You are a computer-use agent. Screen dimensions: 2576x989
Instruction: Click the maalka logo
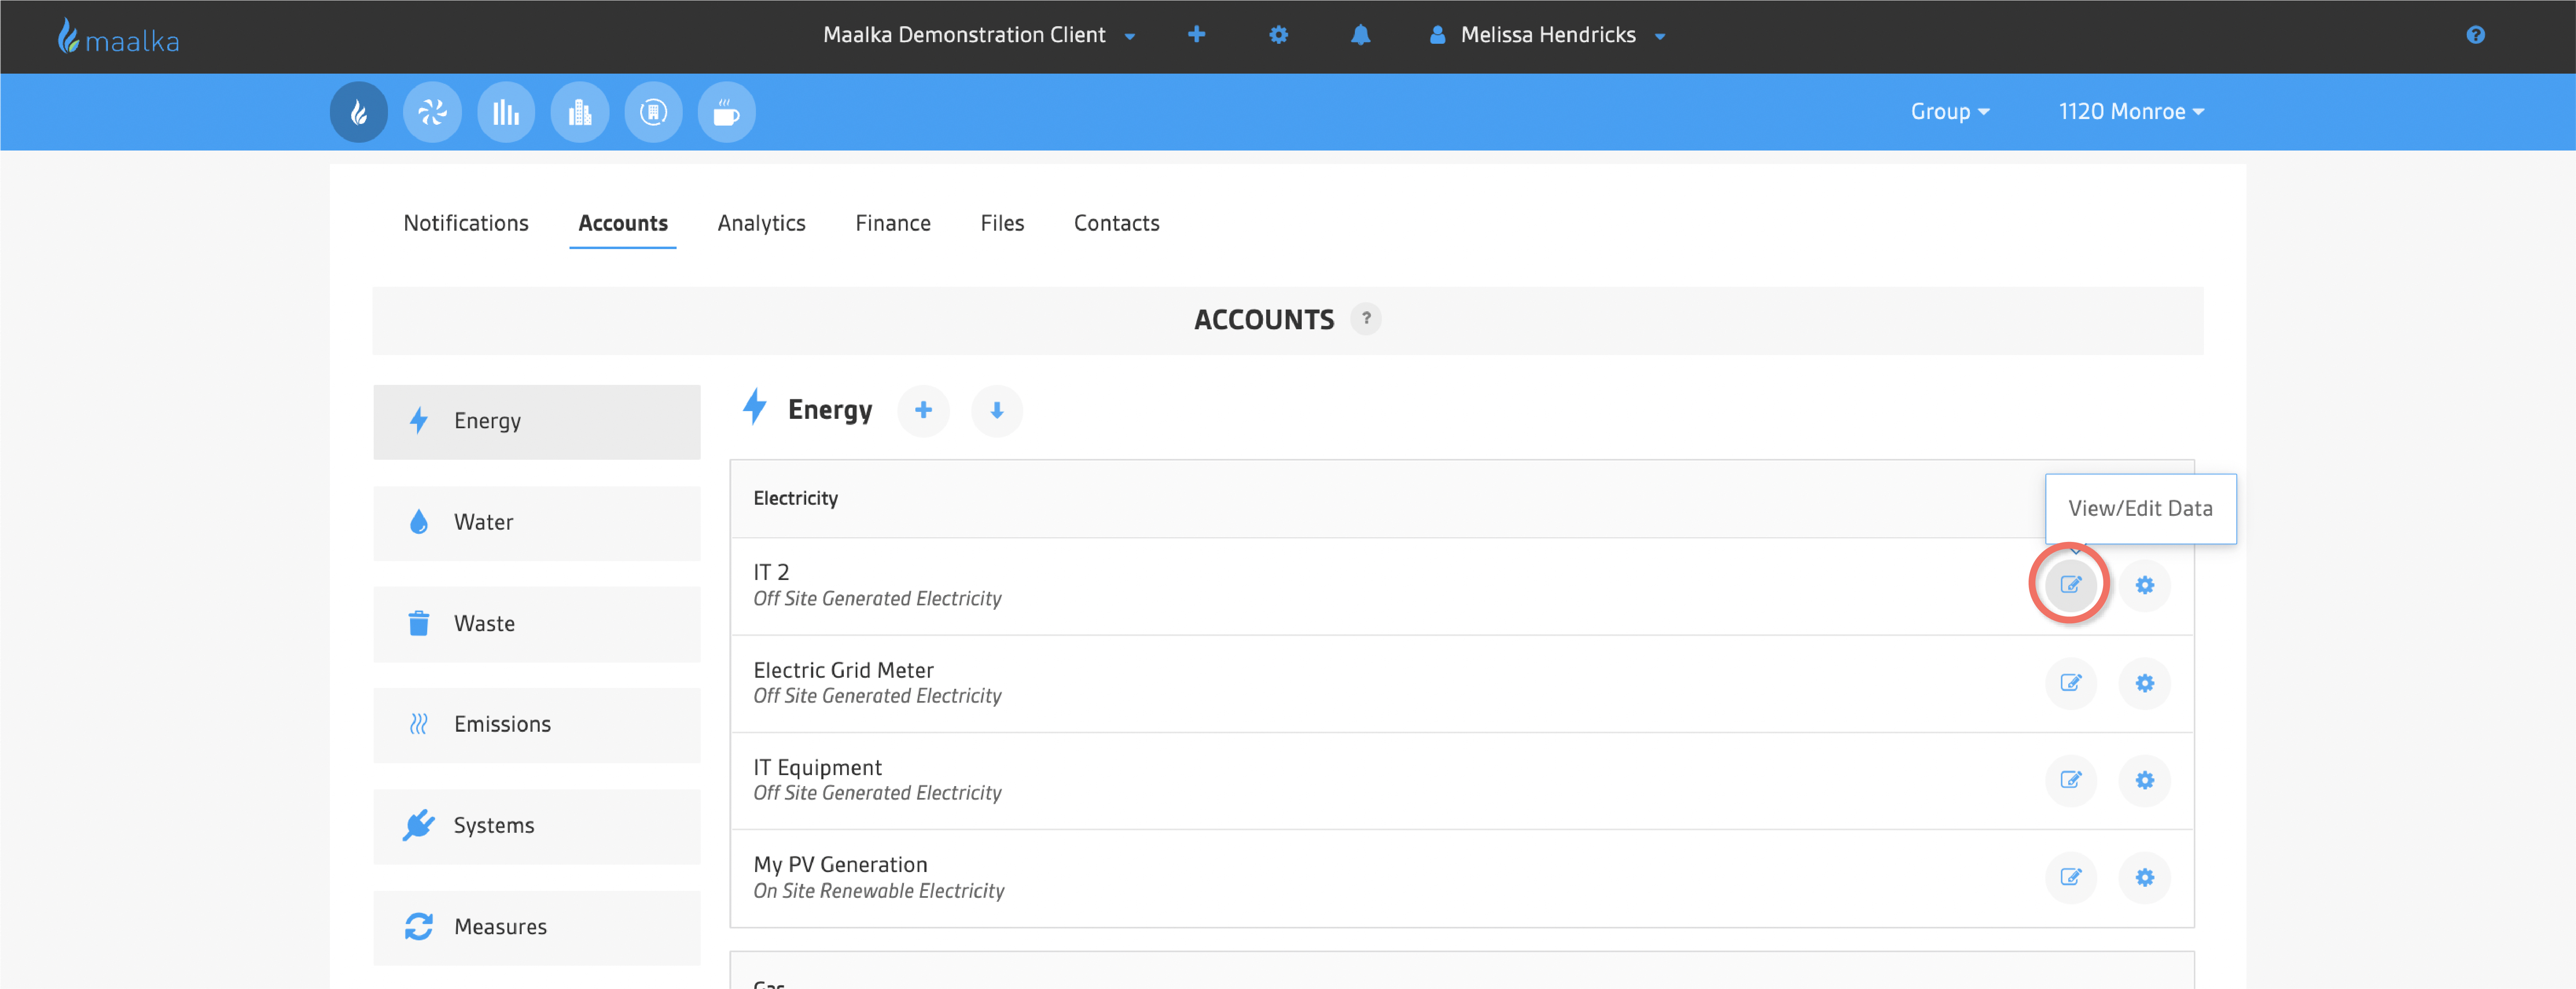pyautogui.click(x=118, y=37)
